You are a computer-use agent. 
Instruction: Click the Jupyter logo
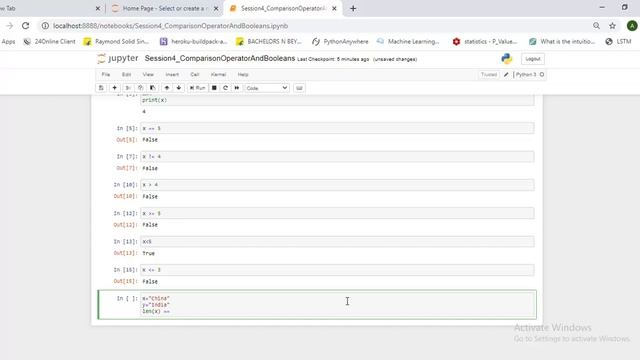tap(118, 58)
